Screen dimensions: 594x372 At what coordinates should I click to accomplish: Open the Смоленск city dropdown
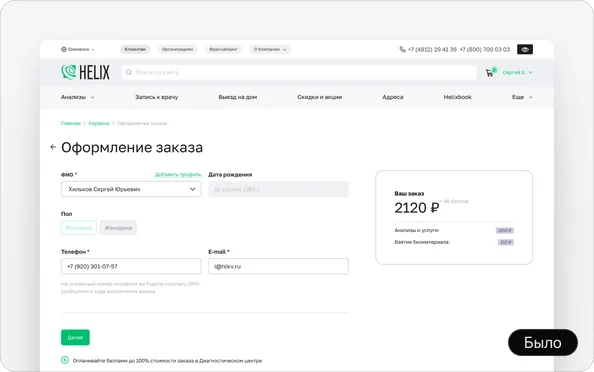78,49
